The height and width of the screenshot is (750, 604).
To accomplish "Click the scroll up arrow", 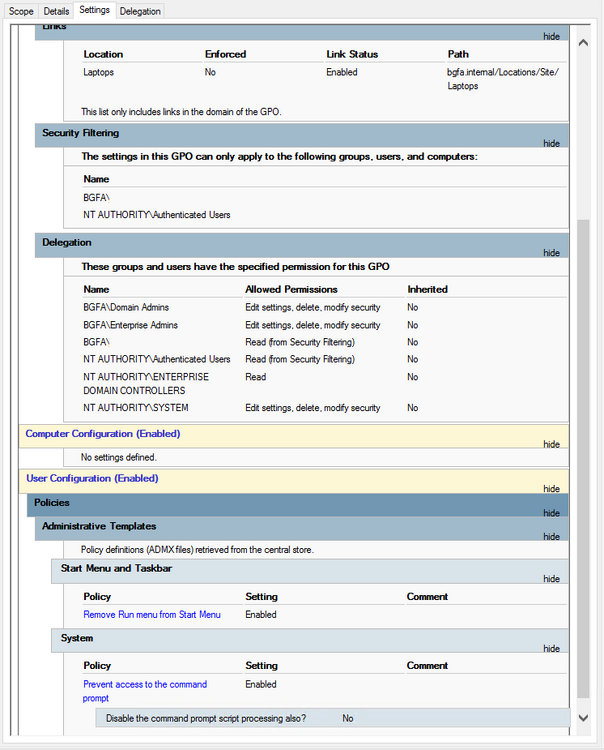I will pos(583,43).
